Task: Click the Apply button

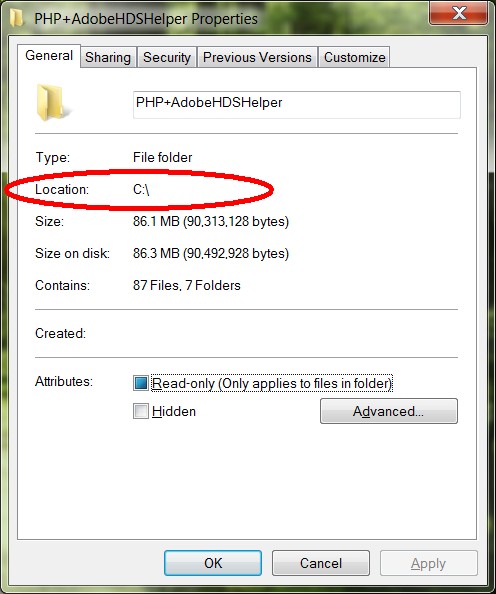Action: coord(429,563)
